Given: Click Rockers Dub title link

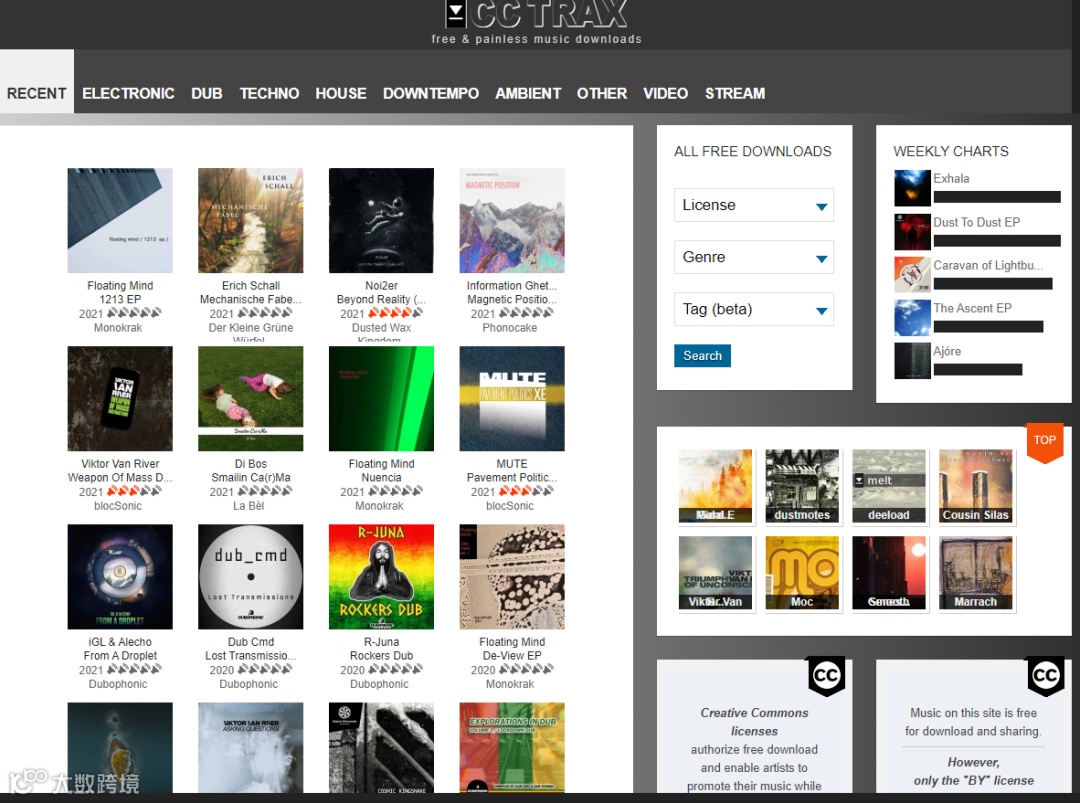Looking at the screenshot, I should [381, 656].
